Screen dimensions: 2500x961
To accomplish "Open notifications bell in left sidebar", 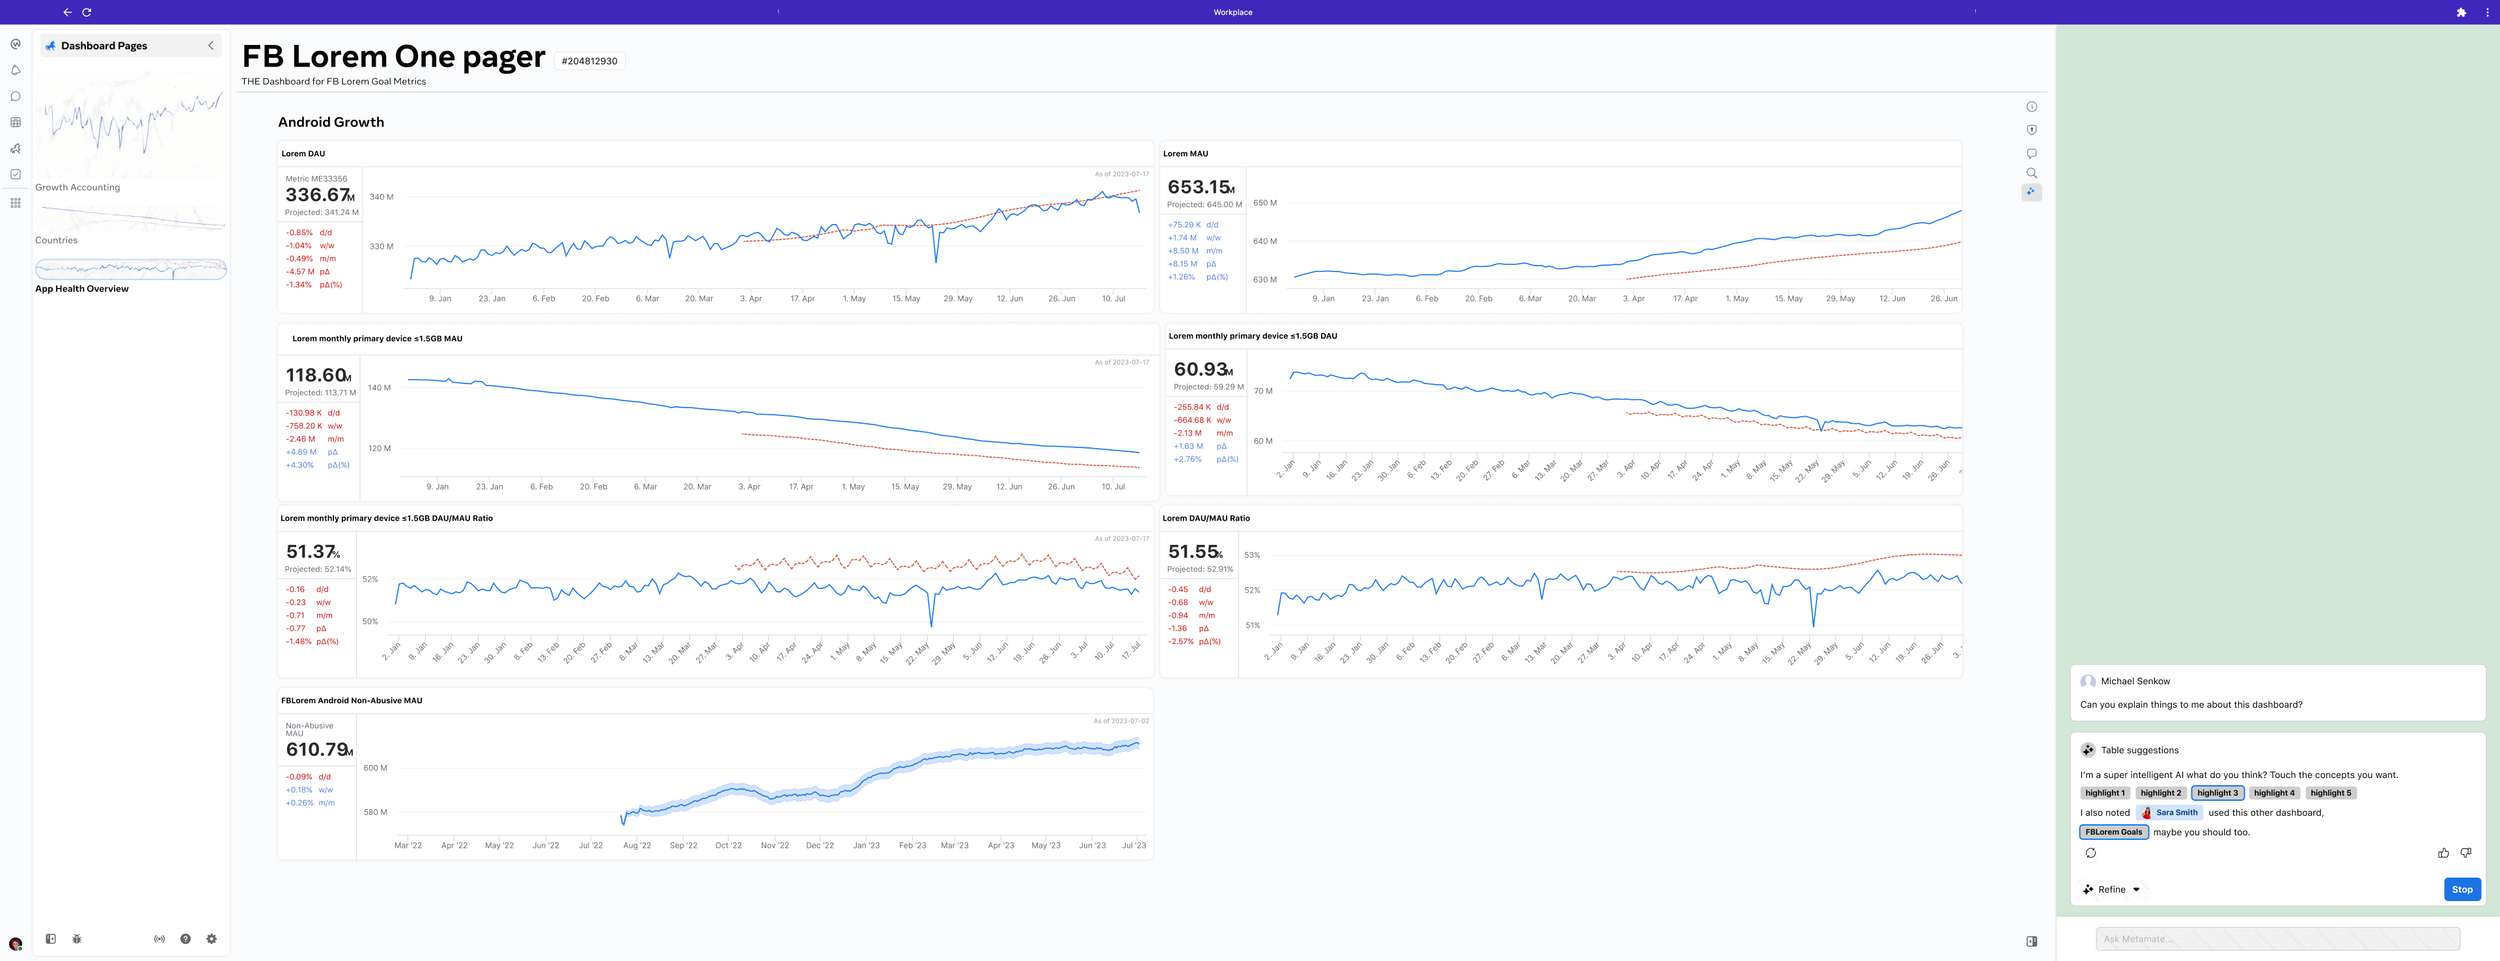I will [x=15, y=71].
